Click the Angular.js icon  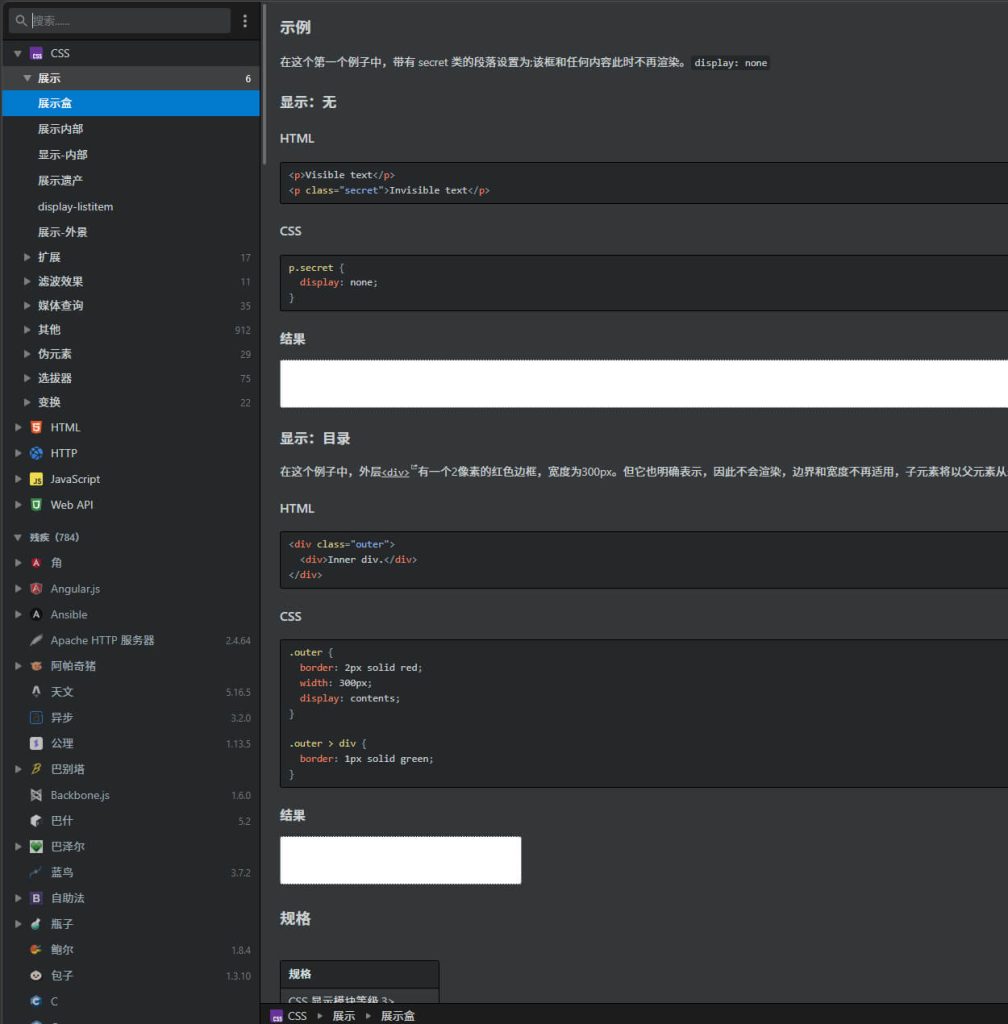pos(36,589)
